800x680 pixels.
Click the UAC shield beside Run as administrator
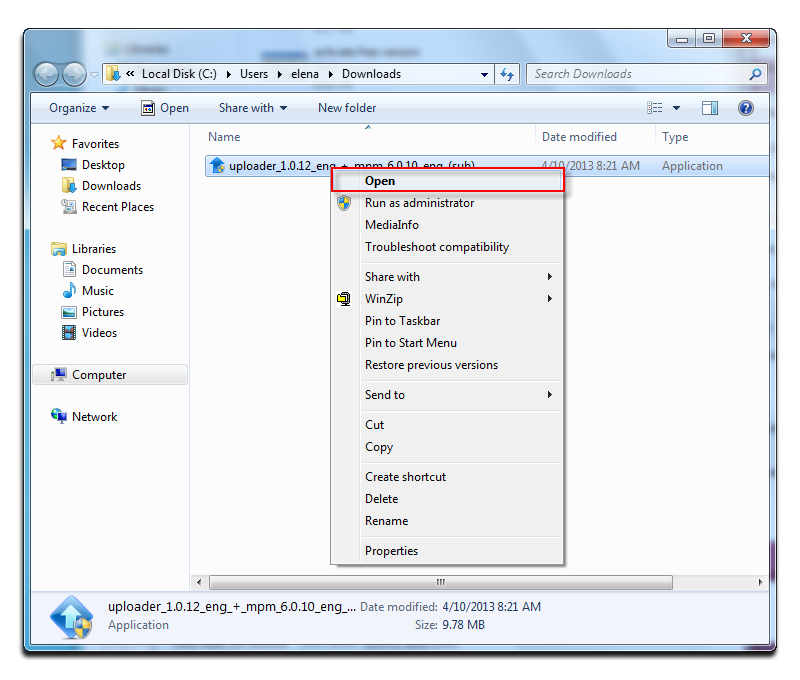coord(344,203)
